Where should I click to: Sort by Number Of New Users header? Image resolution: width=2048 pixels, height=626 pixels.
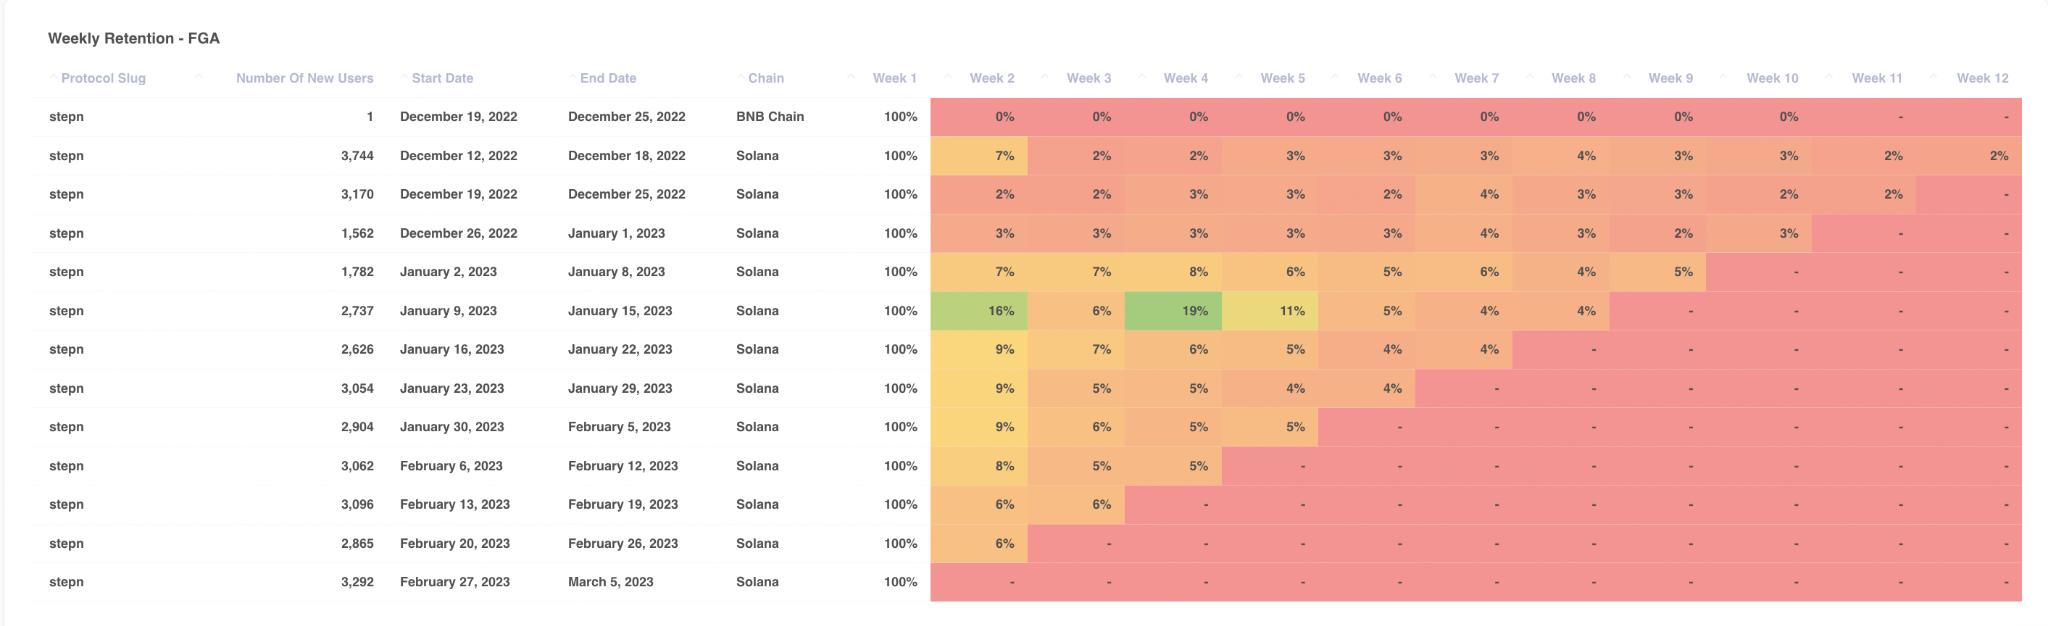(304, 78)
